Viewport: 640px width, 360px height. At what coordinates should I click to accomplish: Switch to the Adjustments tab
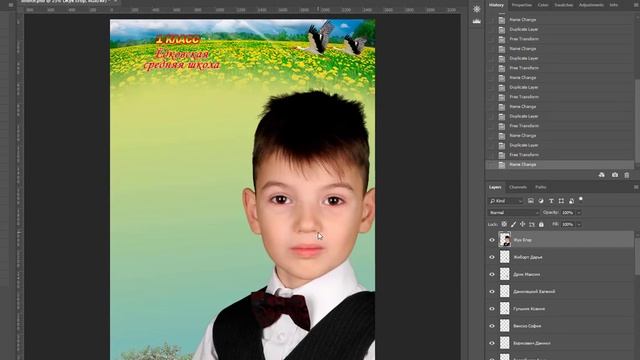(x=591, y=5)
